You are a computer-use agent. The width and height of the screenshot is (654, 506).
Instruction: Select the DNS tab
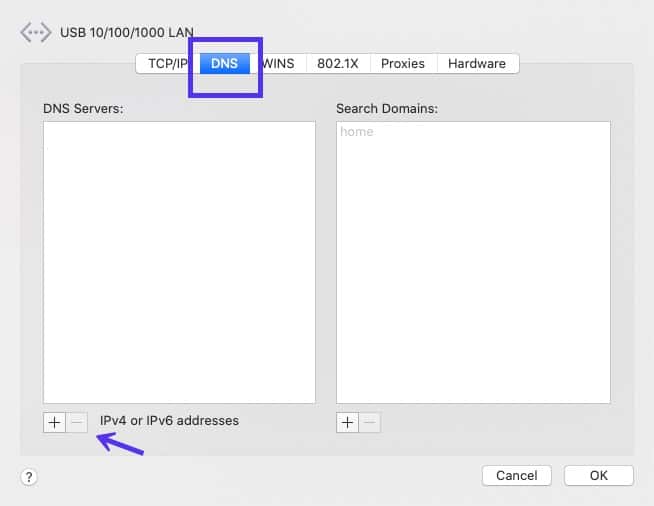[224, 63]
